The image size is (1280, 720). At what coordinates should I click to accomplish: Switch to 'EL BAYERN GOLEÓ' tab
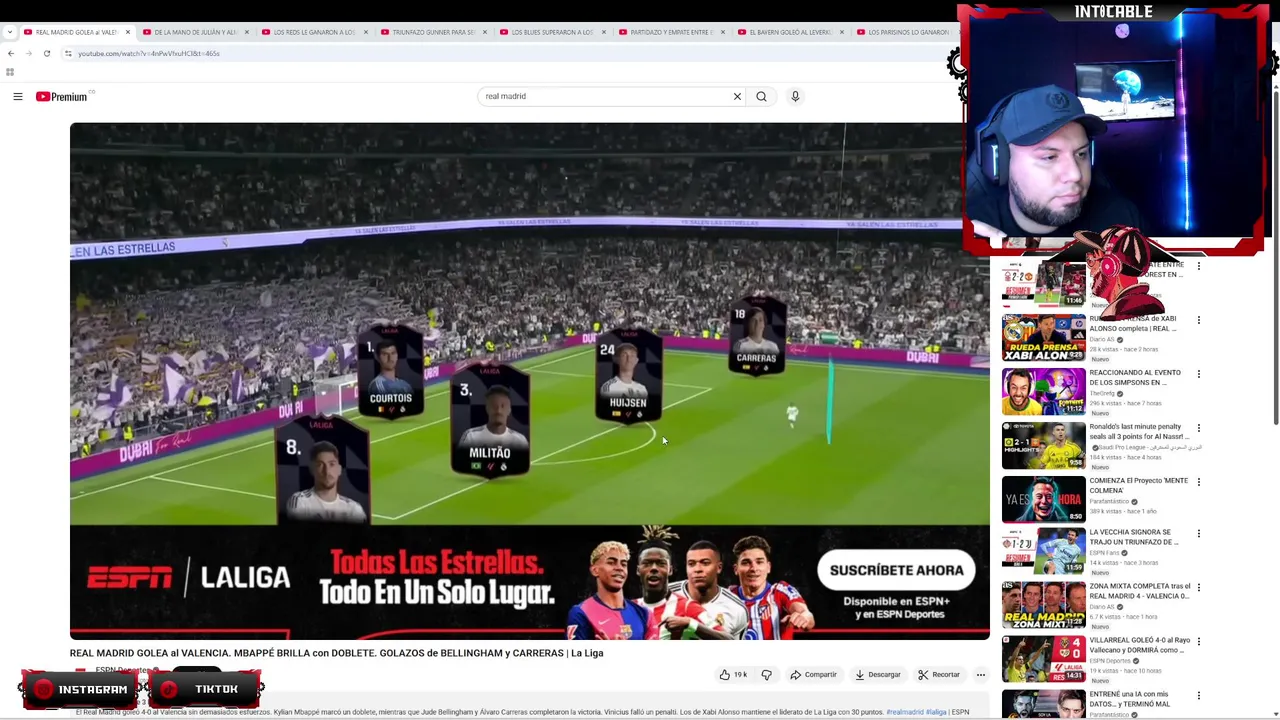point(791,32)
